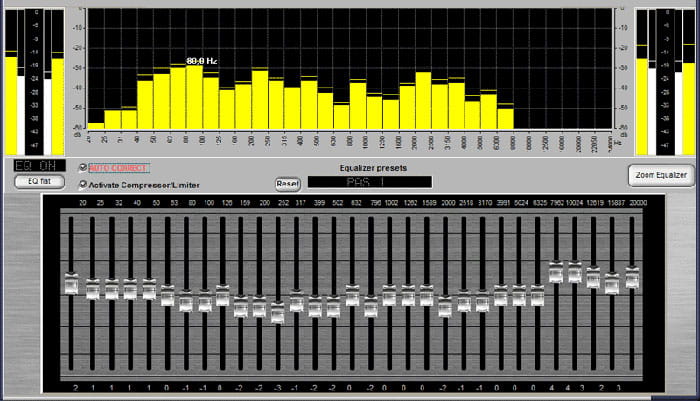Screen dimensions: 700x401
Task: Grab the 252 Hz slider handle
Action: [x=278, y=313]
